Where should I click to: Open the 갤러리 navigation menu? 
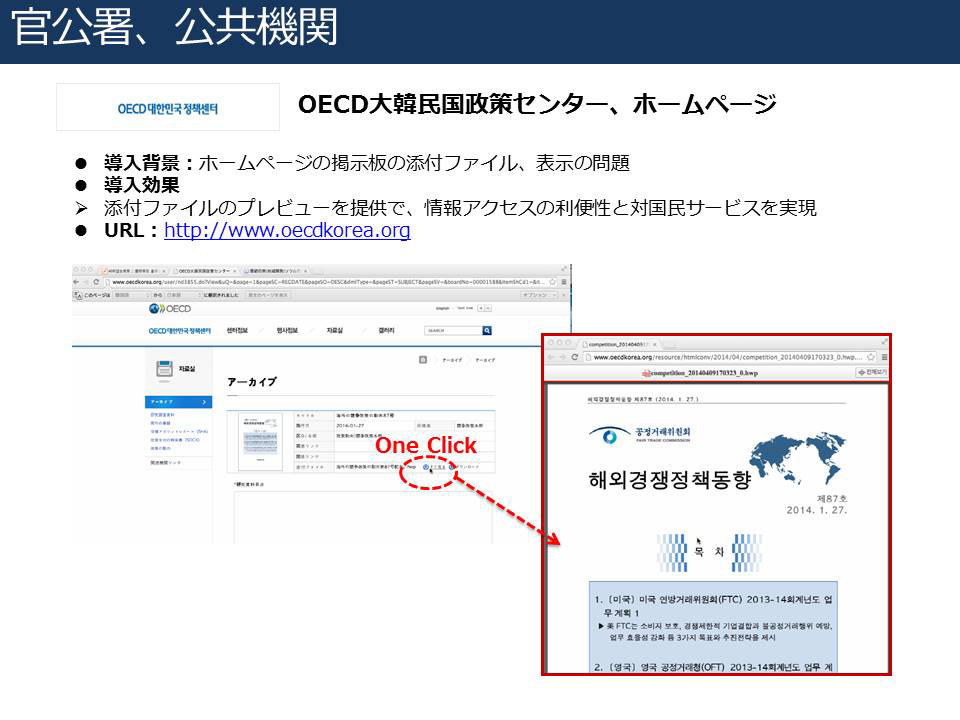pyautogui.click(x=386, y=331)
